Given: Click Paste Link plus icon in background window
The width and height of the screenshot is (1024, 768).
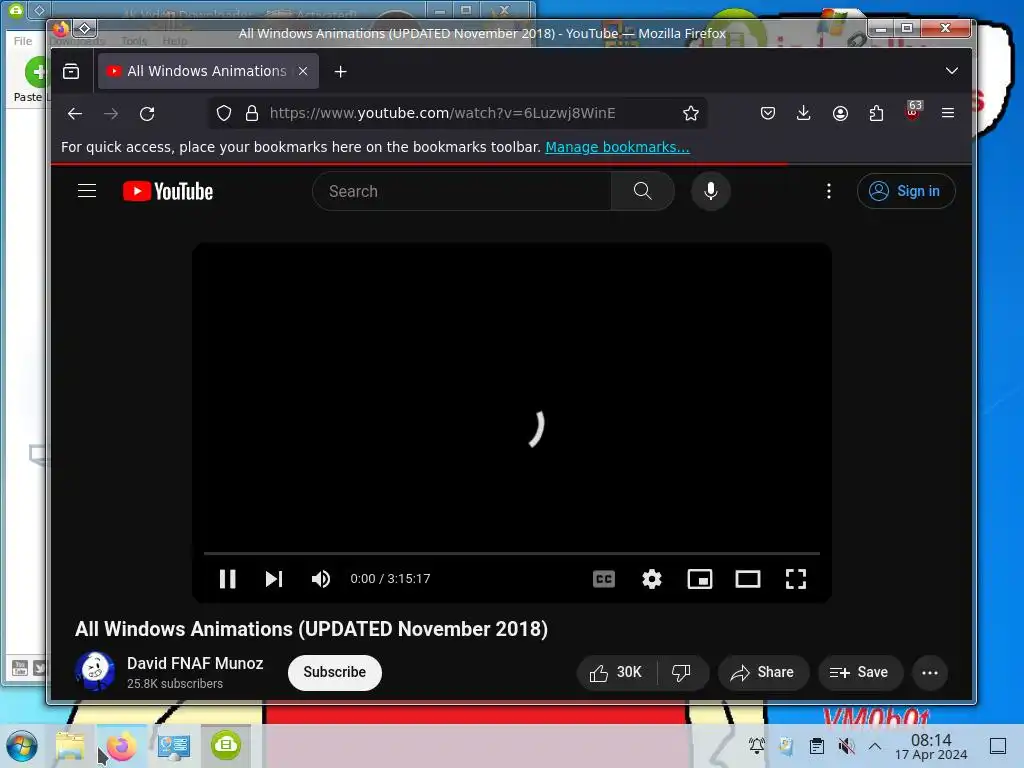Looking at the screenshot, I should click(36, 72).
